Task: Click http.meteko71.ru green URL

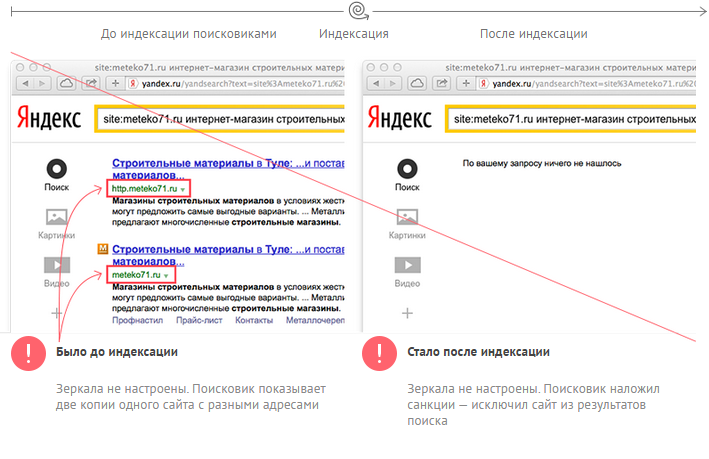Action: tap(144, 189)
